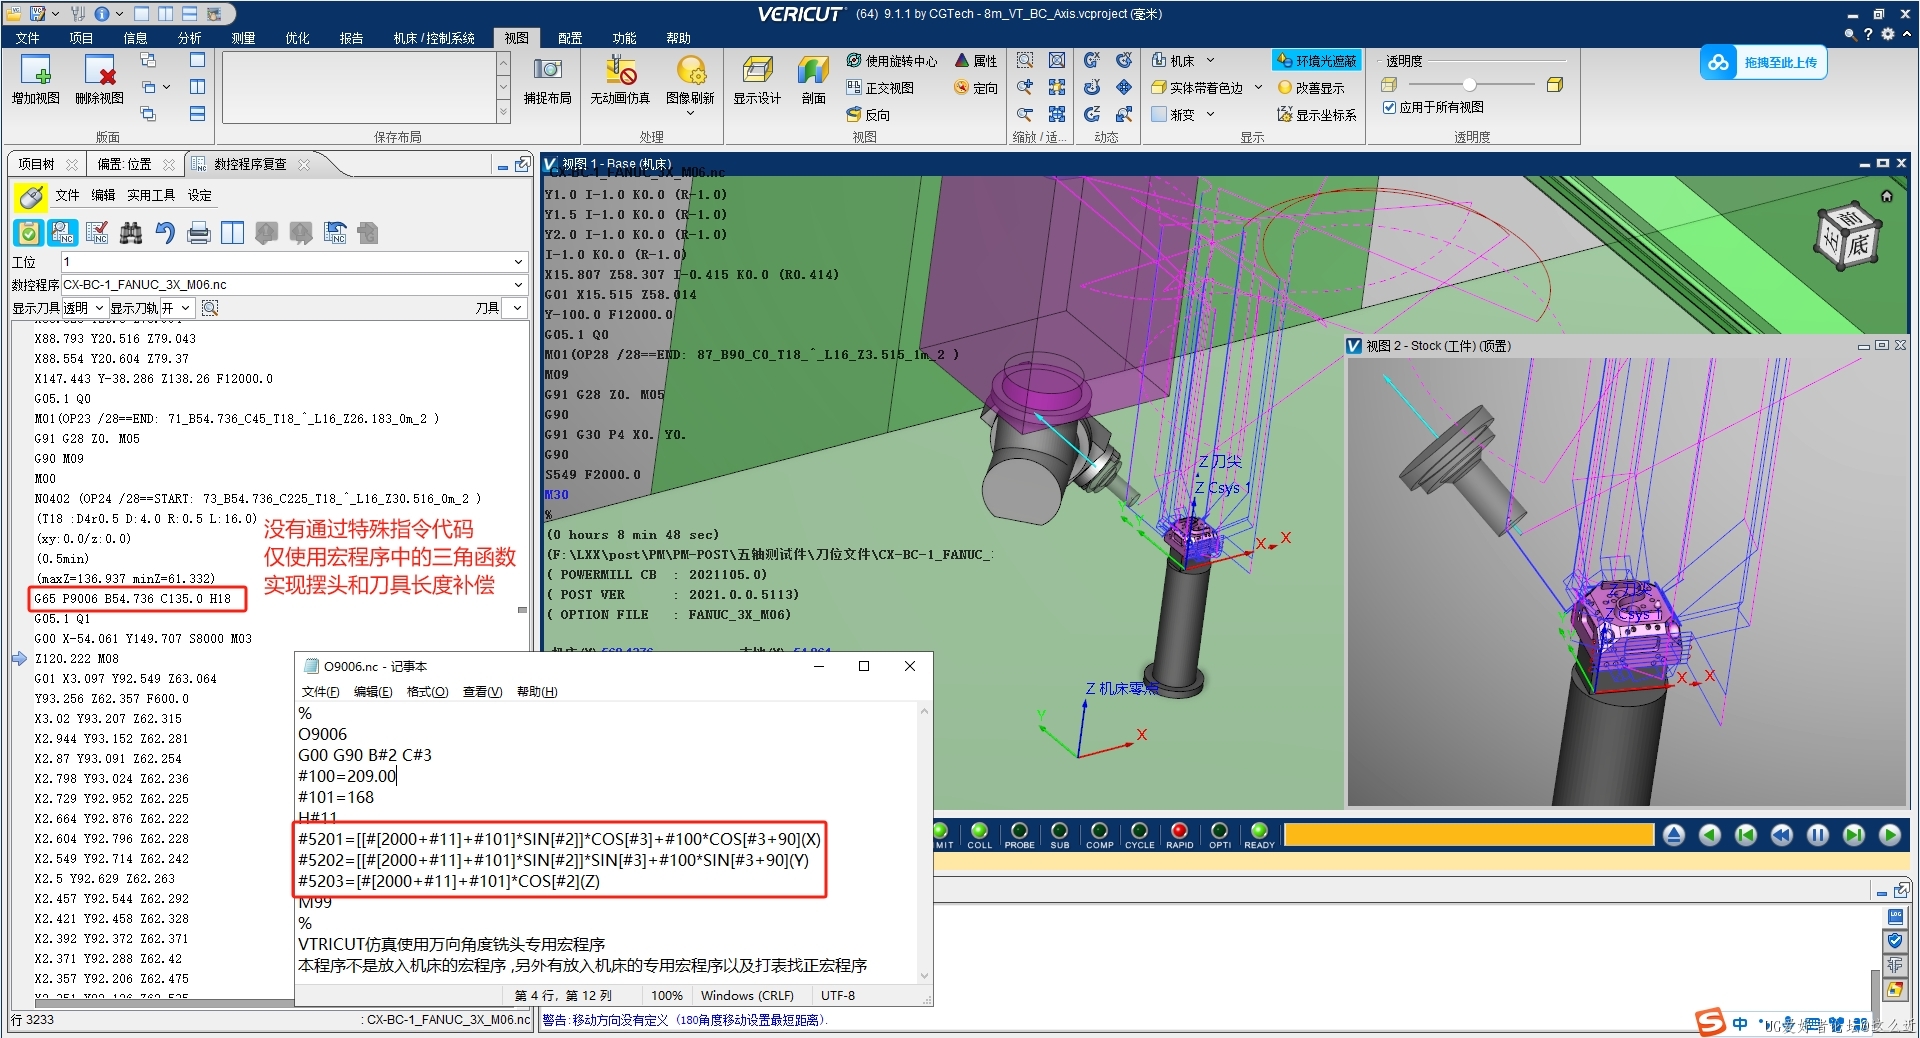Open 实用工具 menu in NC review
The image size is (1920, 1038).
pos(151,195)
